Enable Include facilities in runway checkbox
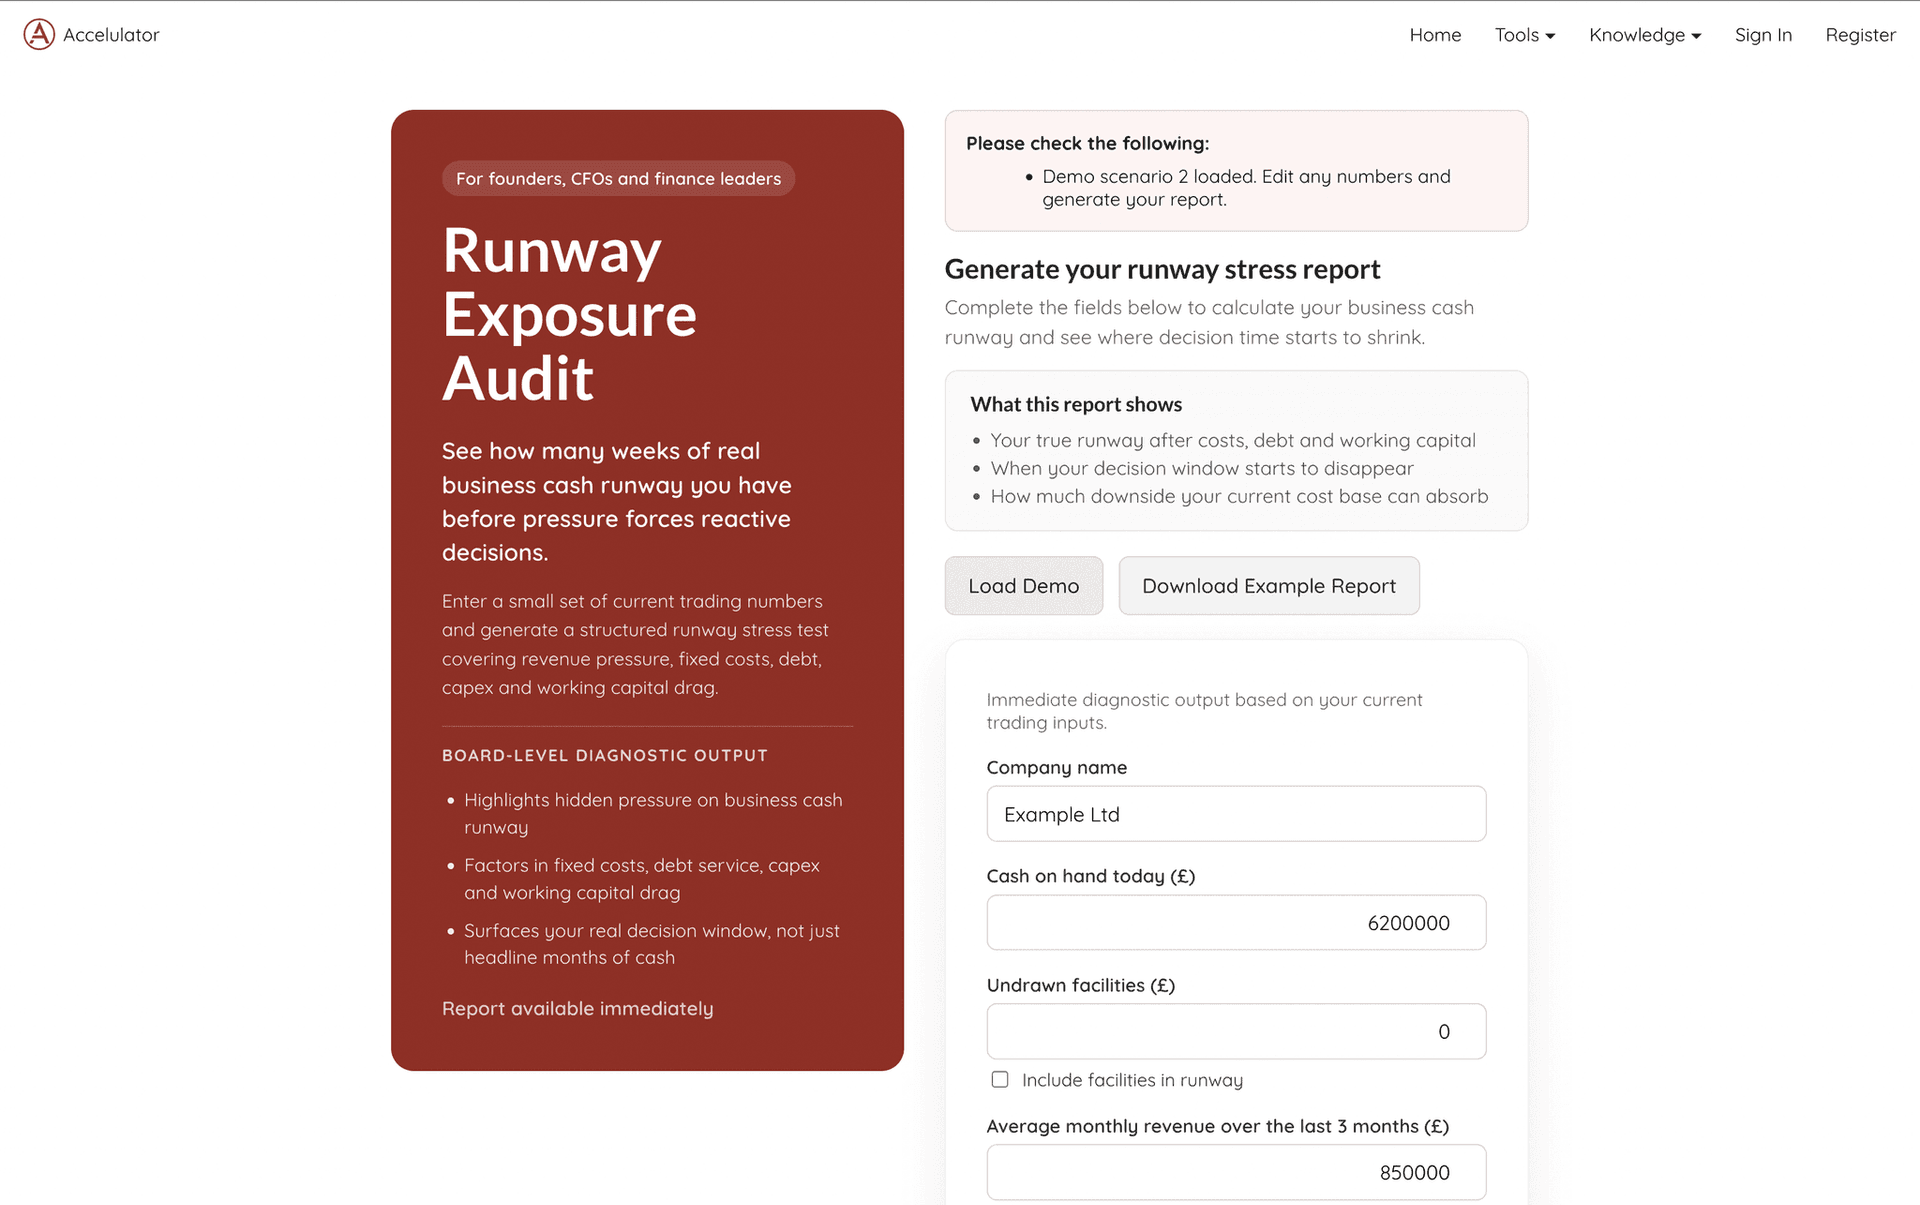This screenshot has width=1920, height=1205. [1000, 1080]
